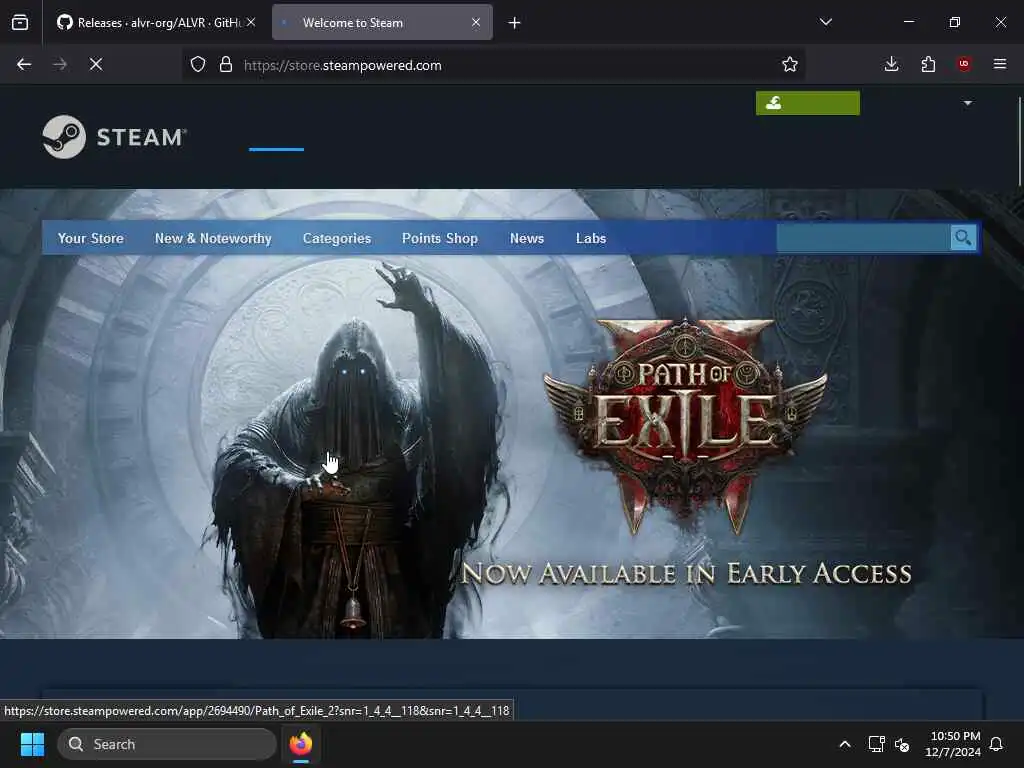Open the News section
Screen dimensions: 1024x768
click(526, 238)
